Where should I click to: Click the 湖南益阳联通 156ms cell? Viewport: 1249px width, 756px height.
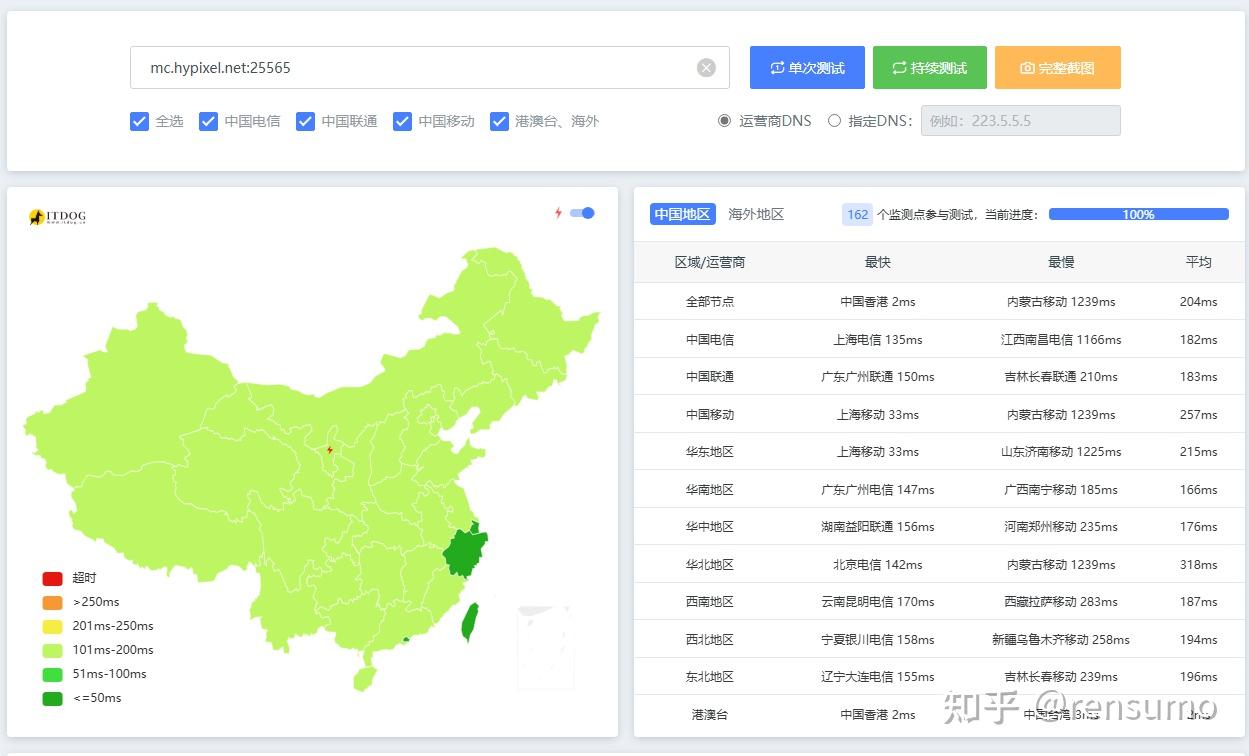click(878, 527)
